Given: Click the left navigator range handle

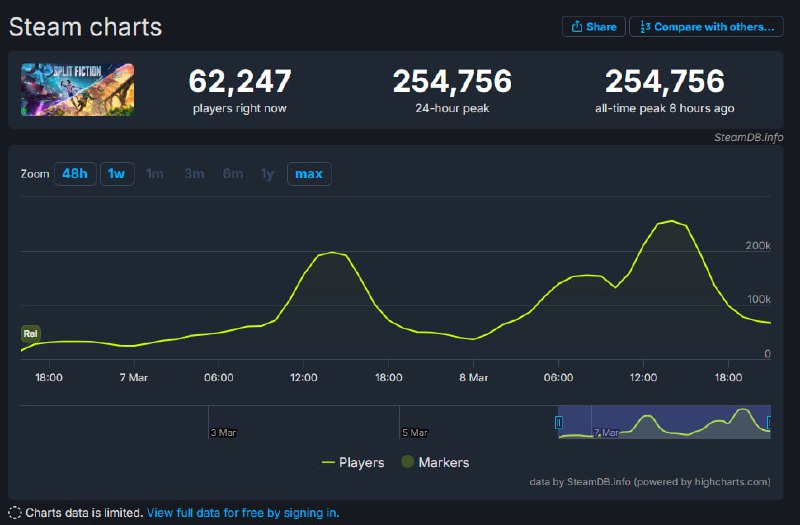Looking at the screenshot, I should [x=559, y=422].
